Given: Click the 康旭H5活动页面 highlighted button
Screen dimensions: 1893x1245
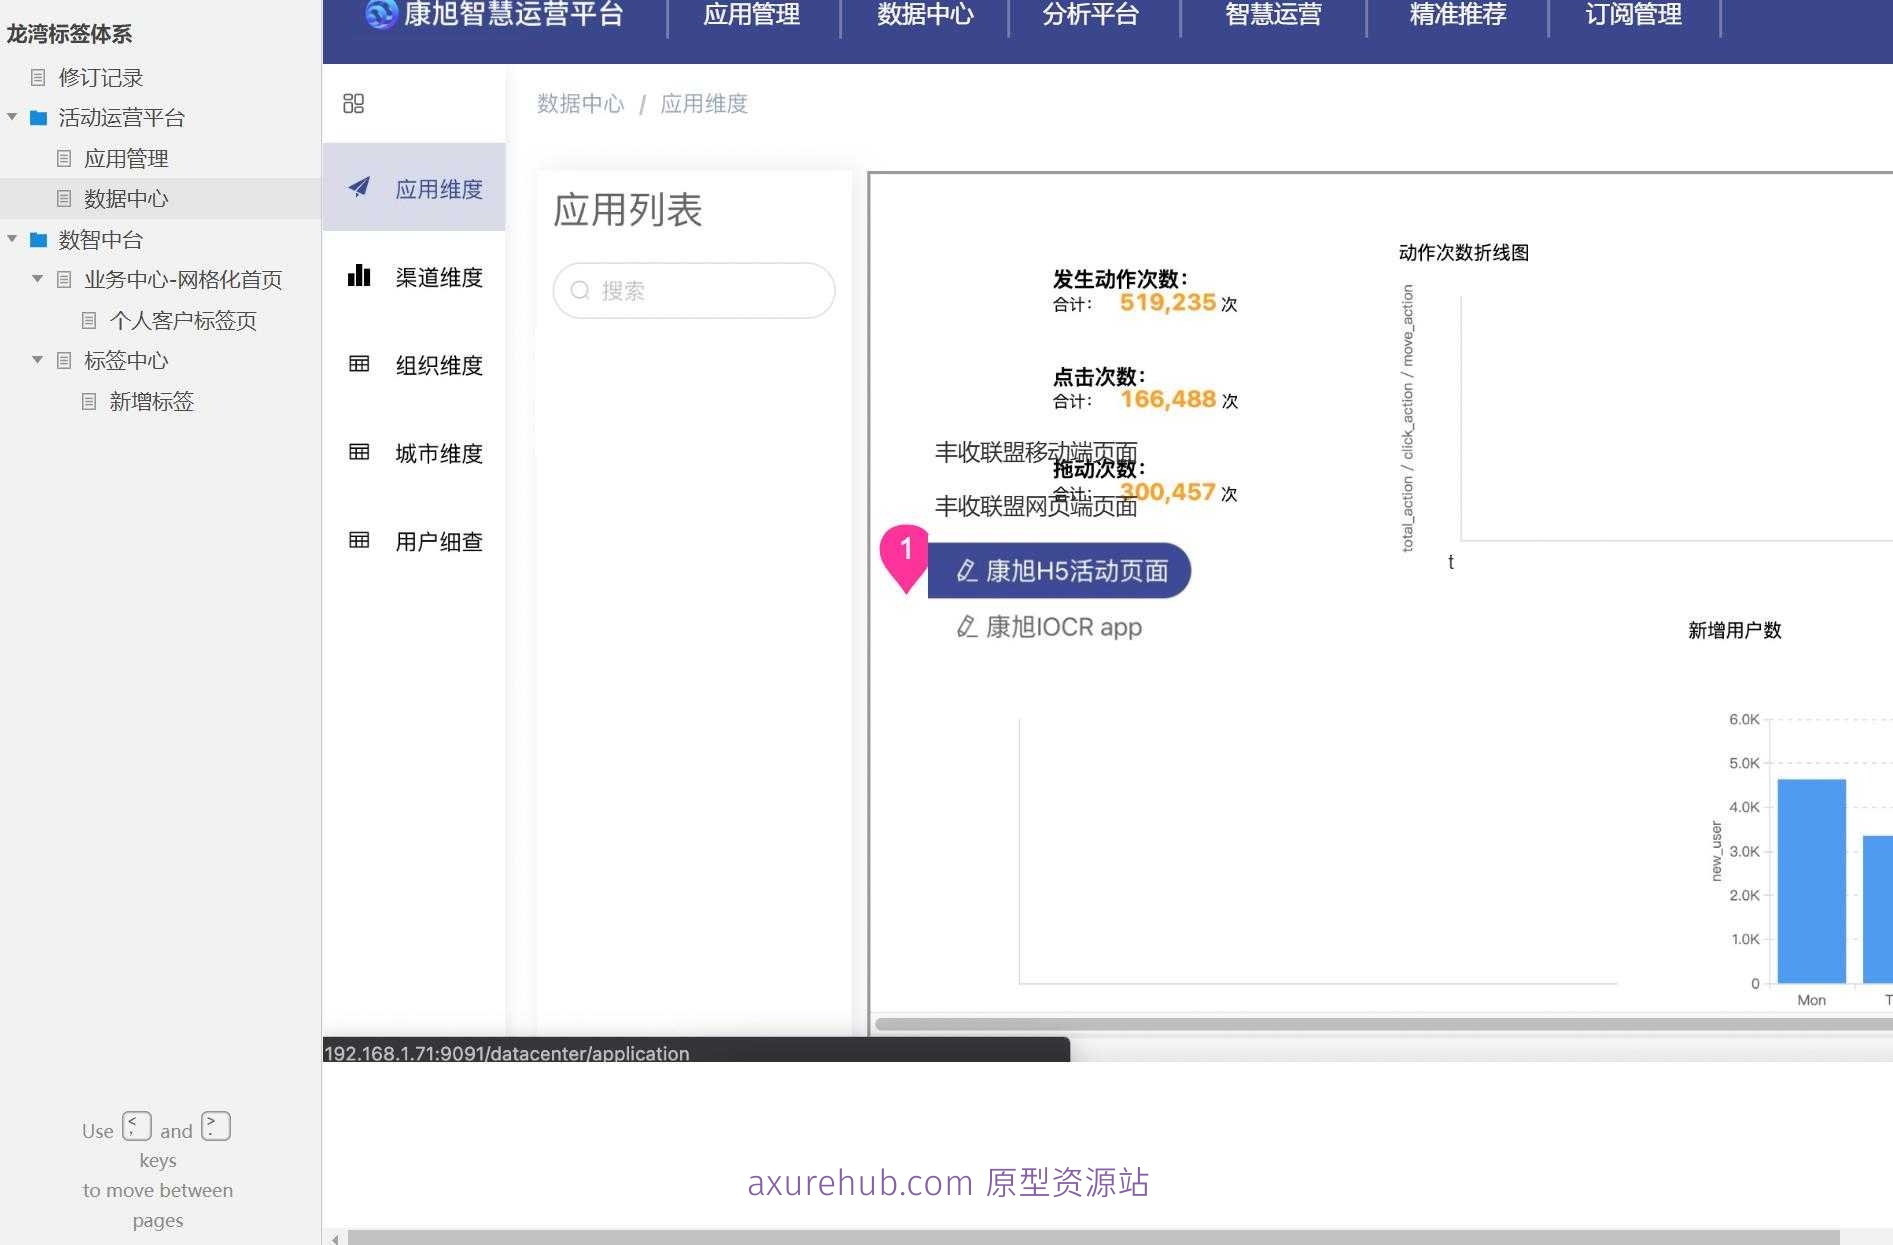Looking at the screenshot, I should [x=1059, y=570].
